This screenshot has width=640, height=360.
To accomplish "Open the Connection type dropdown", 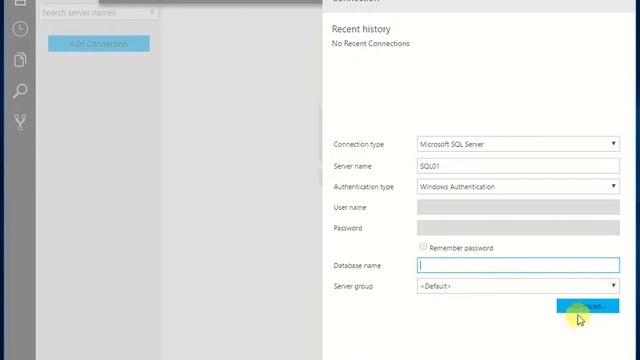I will click(518, 144).
